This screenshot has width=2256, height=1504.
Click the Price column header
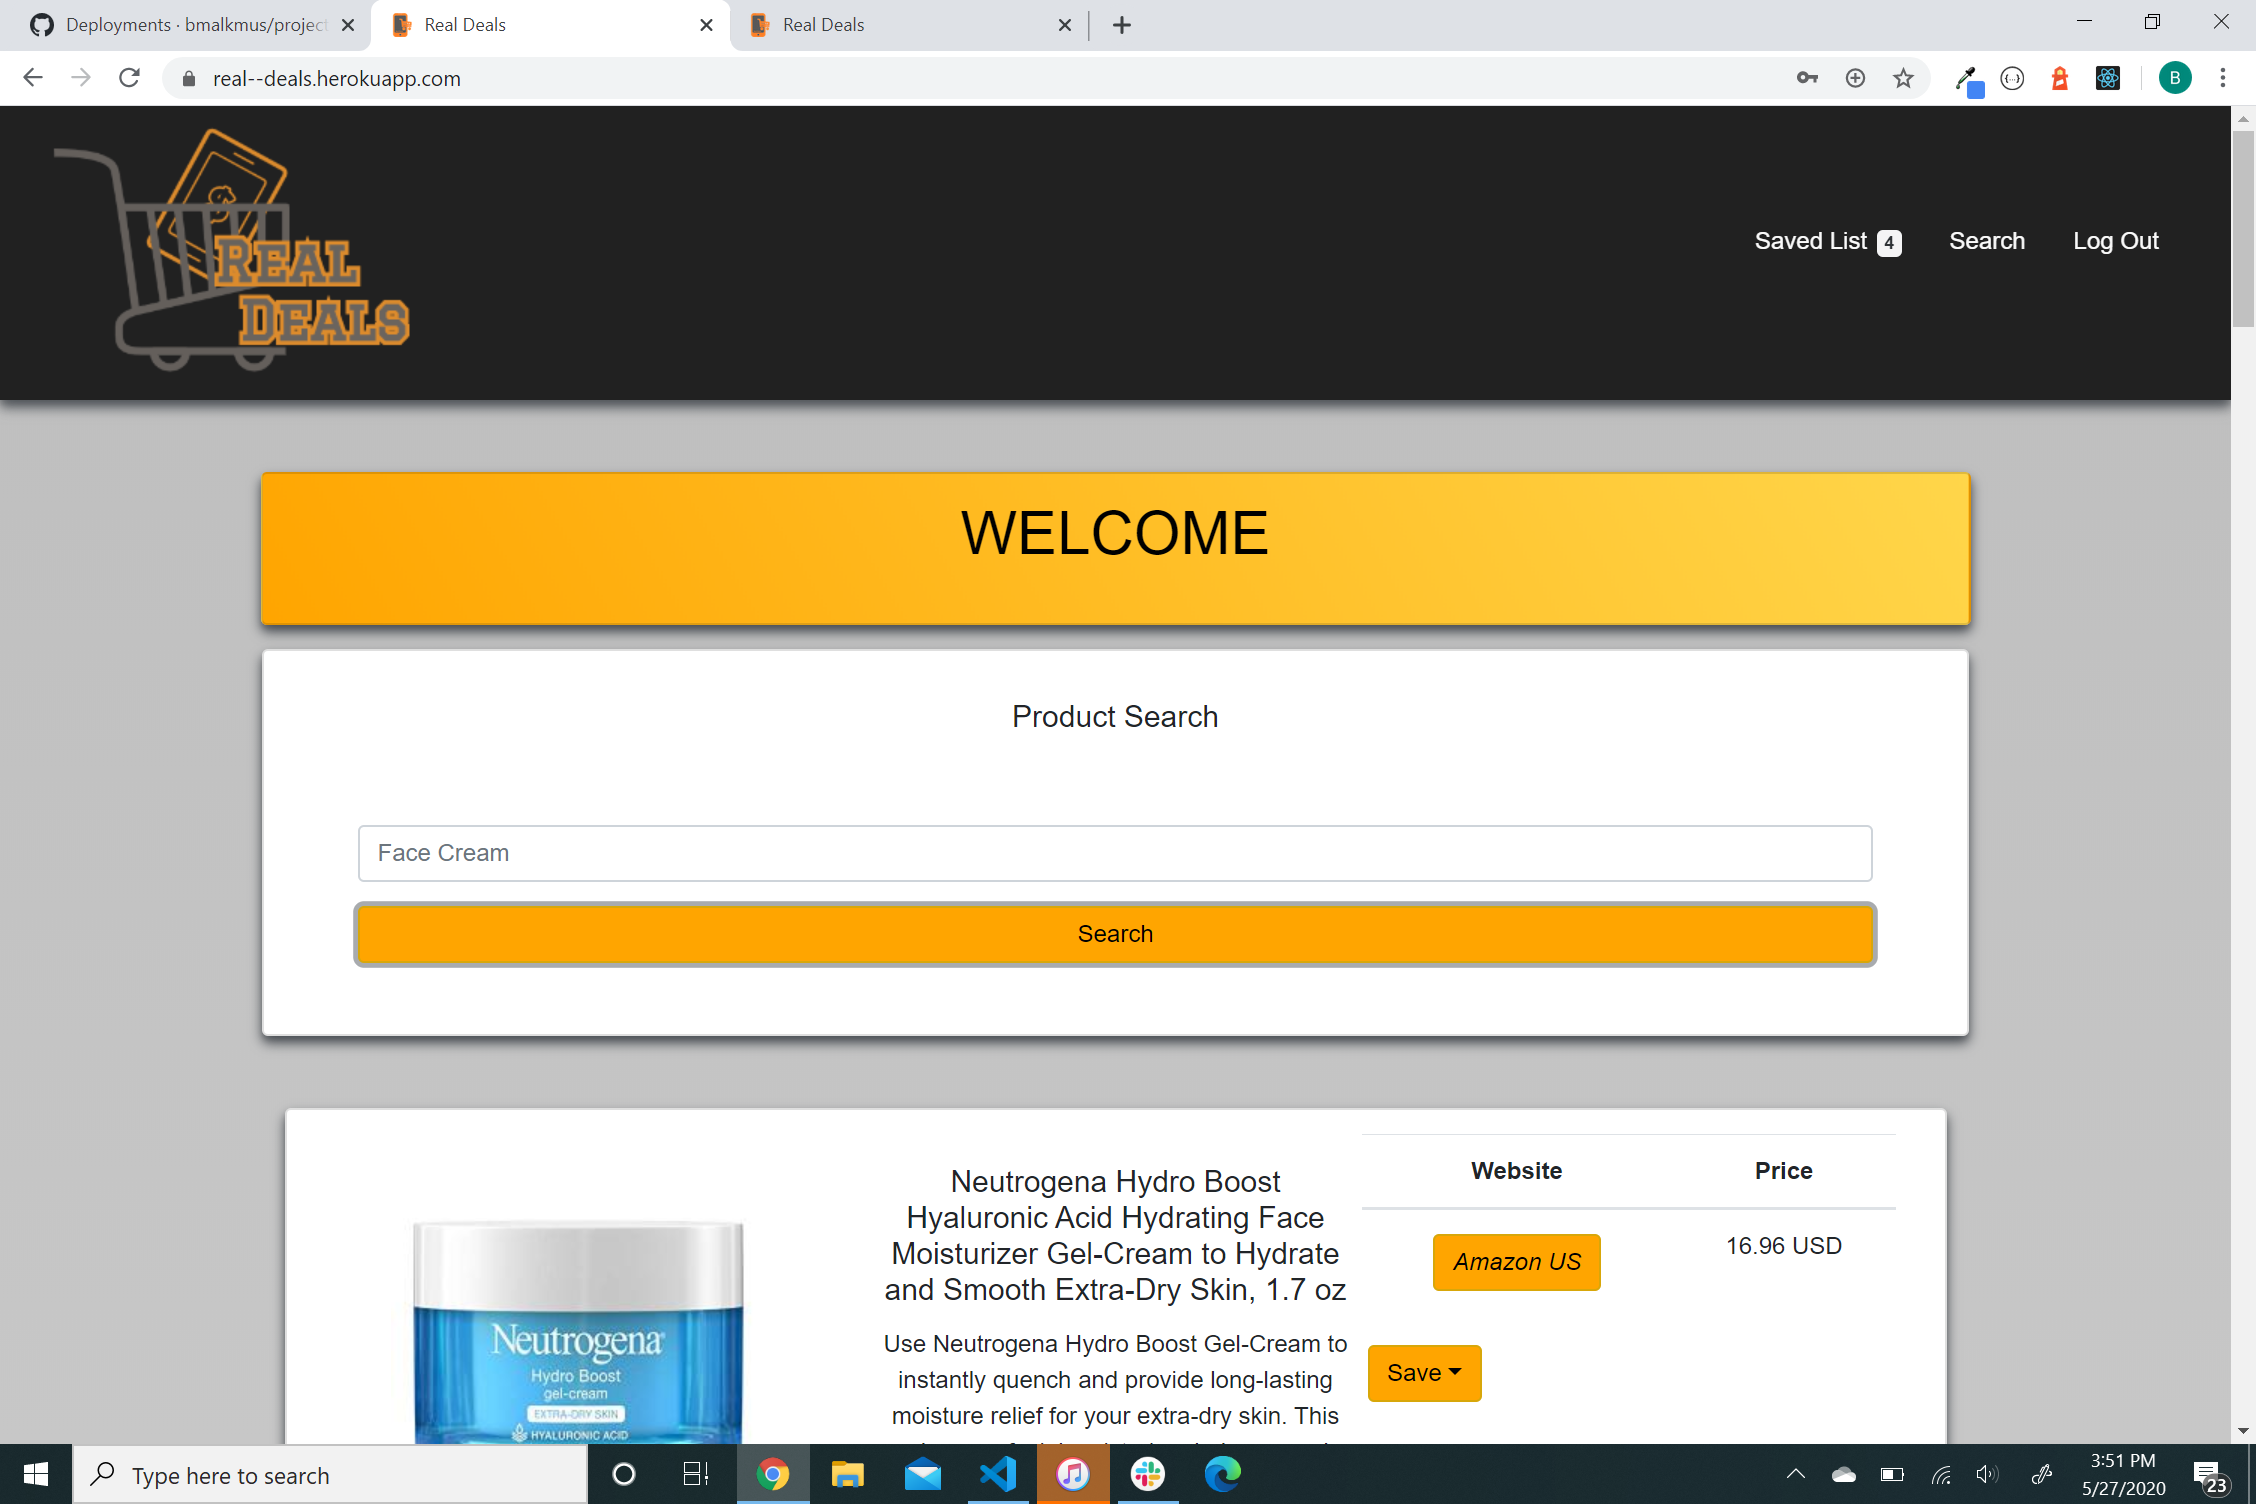point(1784,1171)
